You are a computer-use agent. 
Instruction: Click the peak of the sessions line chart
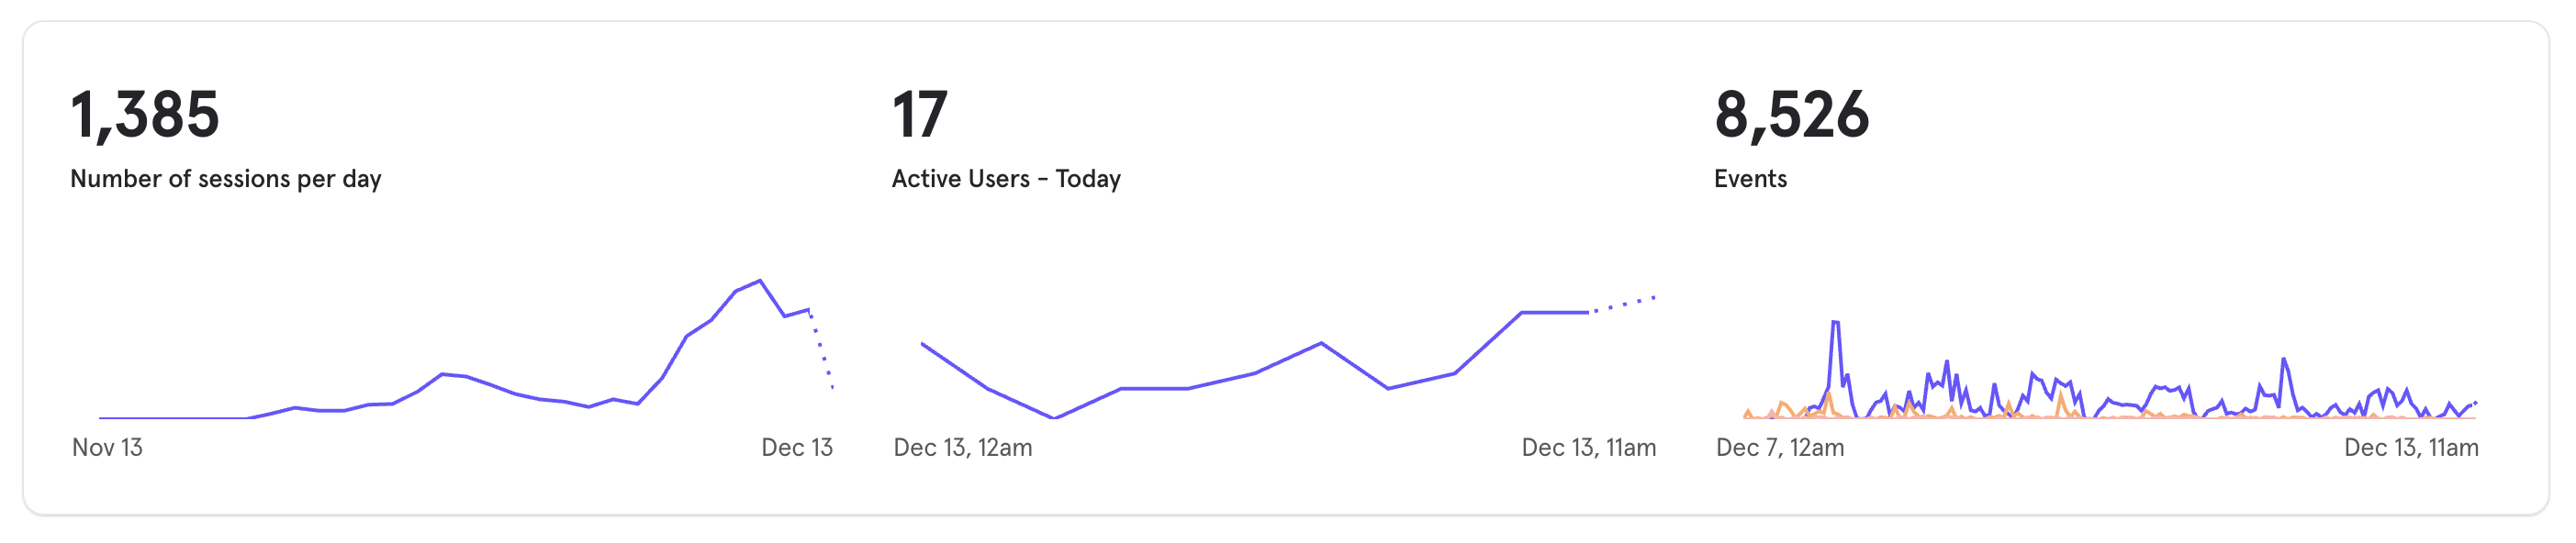coord(760,281)
